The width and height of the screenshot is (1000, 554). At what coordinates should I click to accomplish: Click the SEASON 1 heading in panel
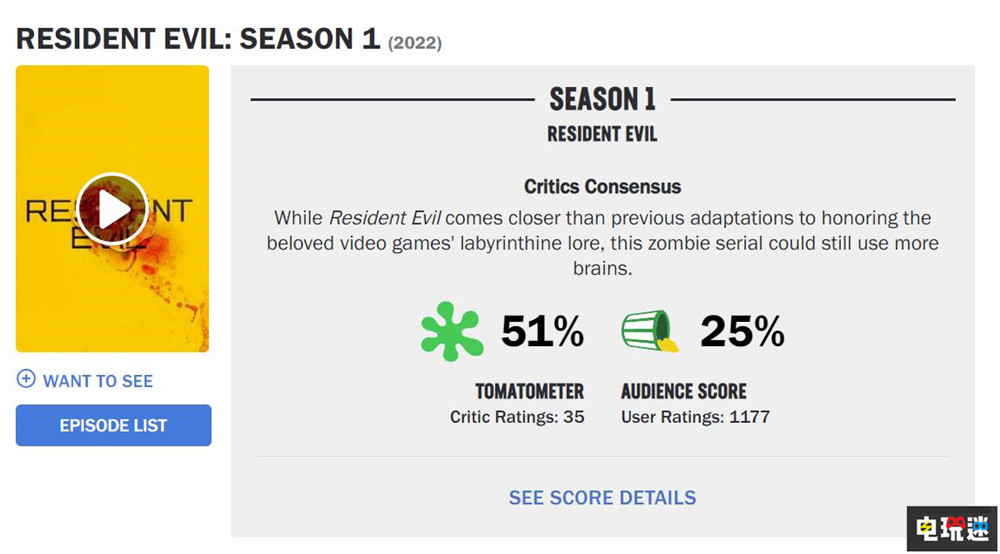coord(602,99)
